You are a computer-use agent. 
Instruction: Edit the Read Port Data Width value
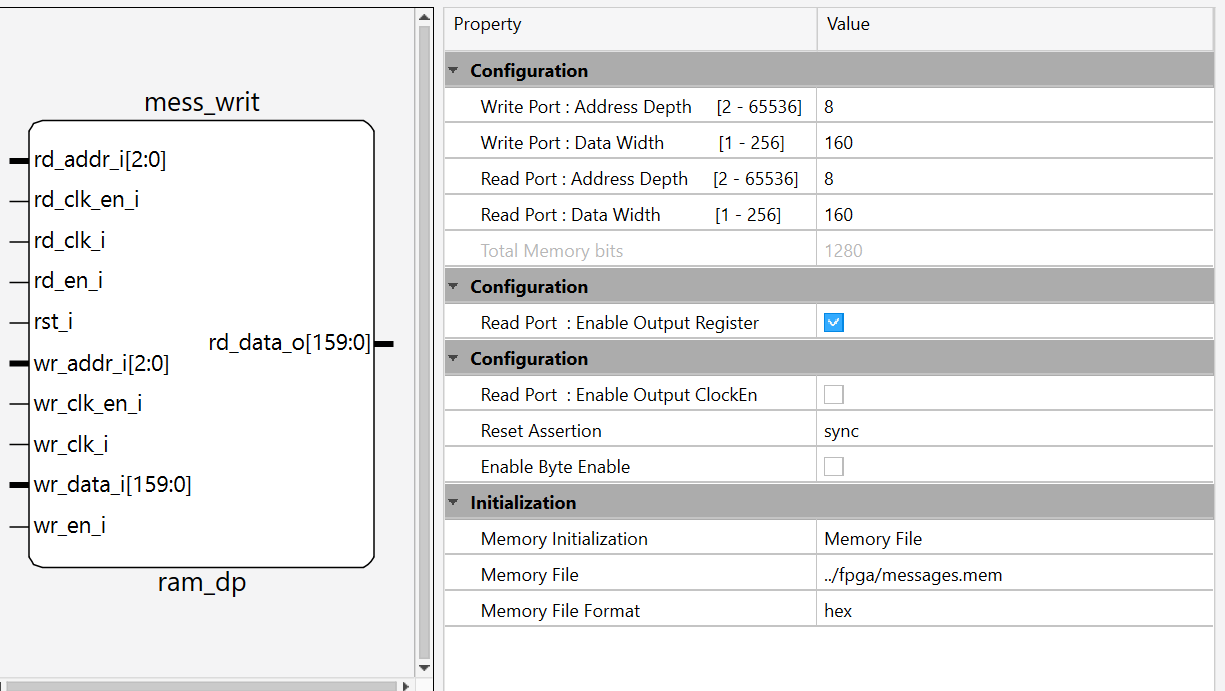[1014, 215]
